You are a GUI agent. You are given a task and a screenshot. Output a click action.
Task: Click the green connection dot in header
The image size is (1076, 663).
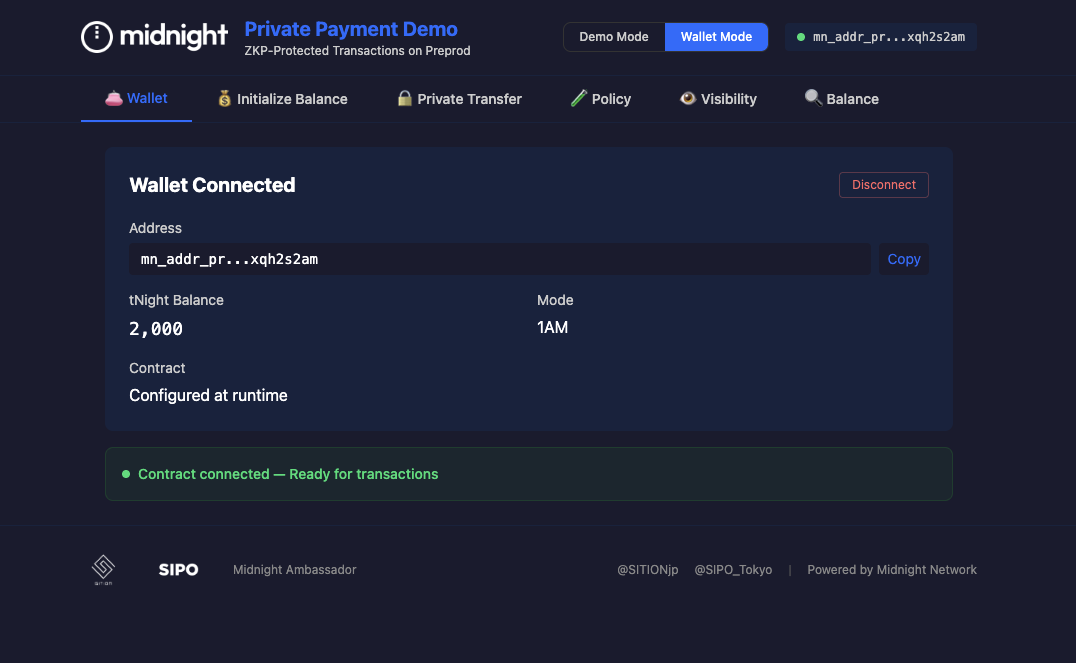801,37
